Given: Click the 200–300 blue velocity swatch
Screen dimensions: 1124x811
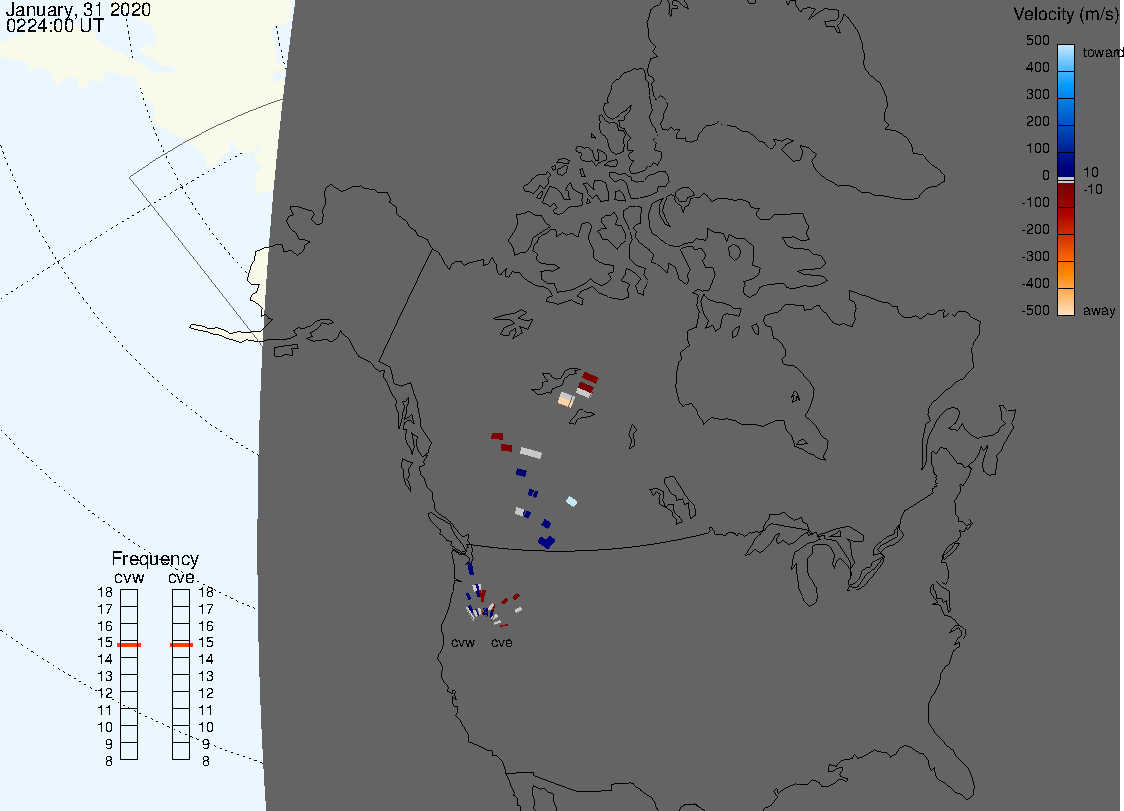Looking at the screenshot, I should (1065, 111).
